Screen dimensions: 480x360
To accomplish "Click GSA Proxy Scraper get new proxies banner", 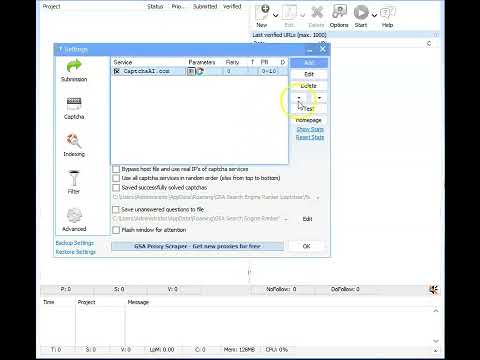I will [x=197, y=246].
